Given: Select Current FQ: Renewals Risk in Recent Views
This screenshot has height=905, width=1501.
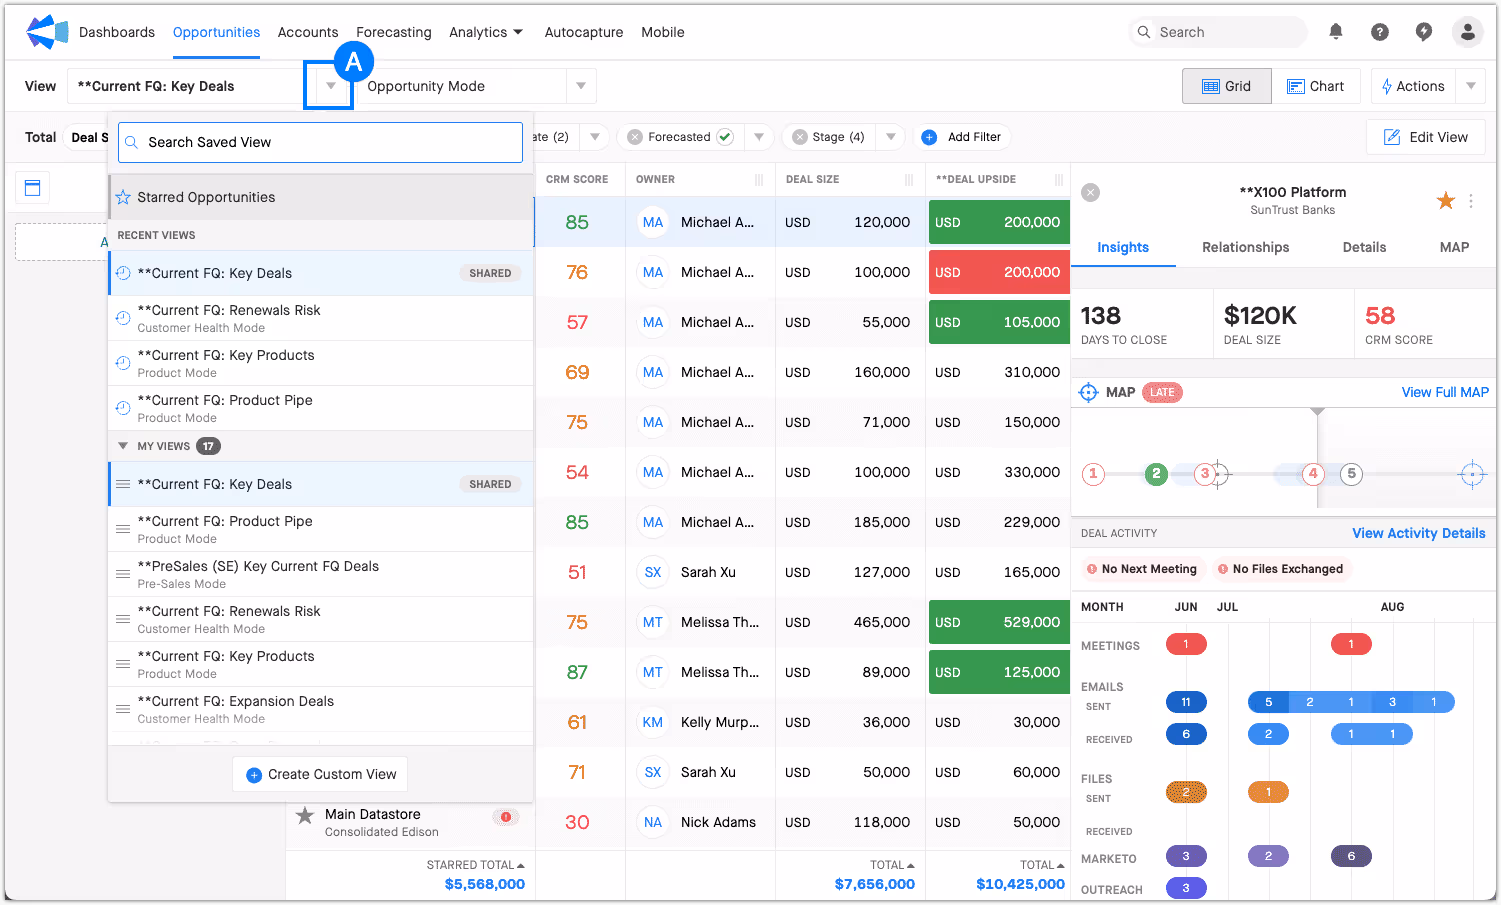Looking at the screenshot, I should [320, 318].
